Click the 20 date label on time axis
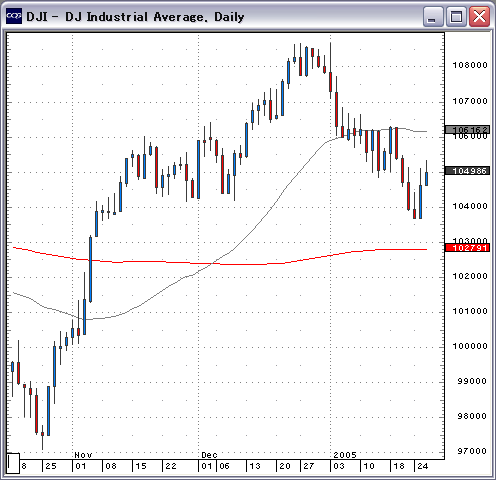This screenshot has height=480, width=496. pyautogui.click(x=285, y=466)
